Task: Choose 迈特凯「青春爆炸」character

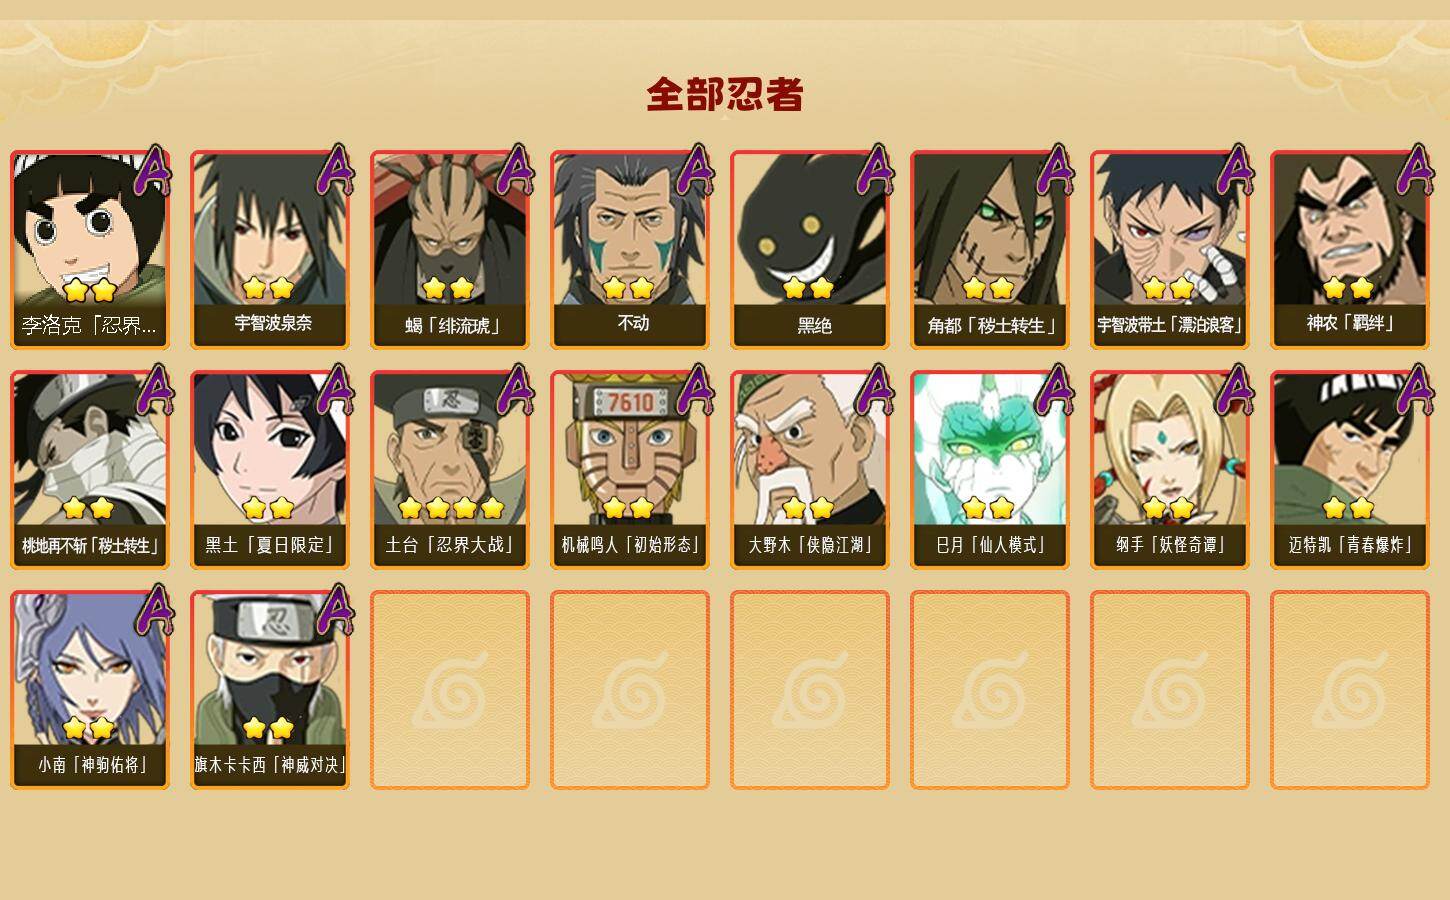Action: [x=1350, y=470]
